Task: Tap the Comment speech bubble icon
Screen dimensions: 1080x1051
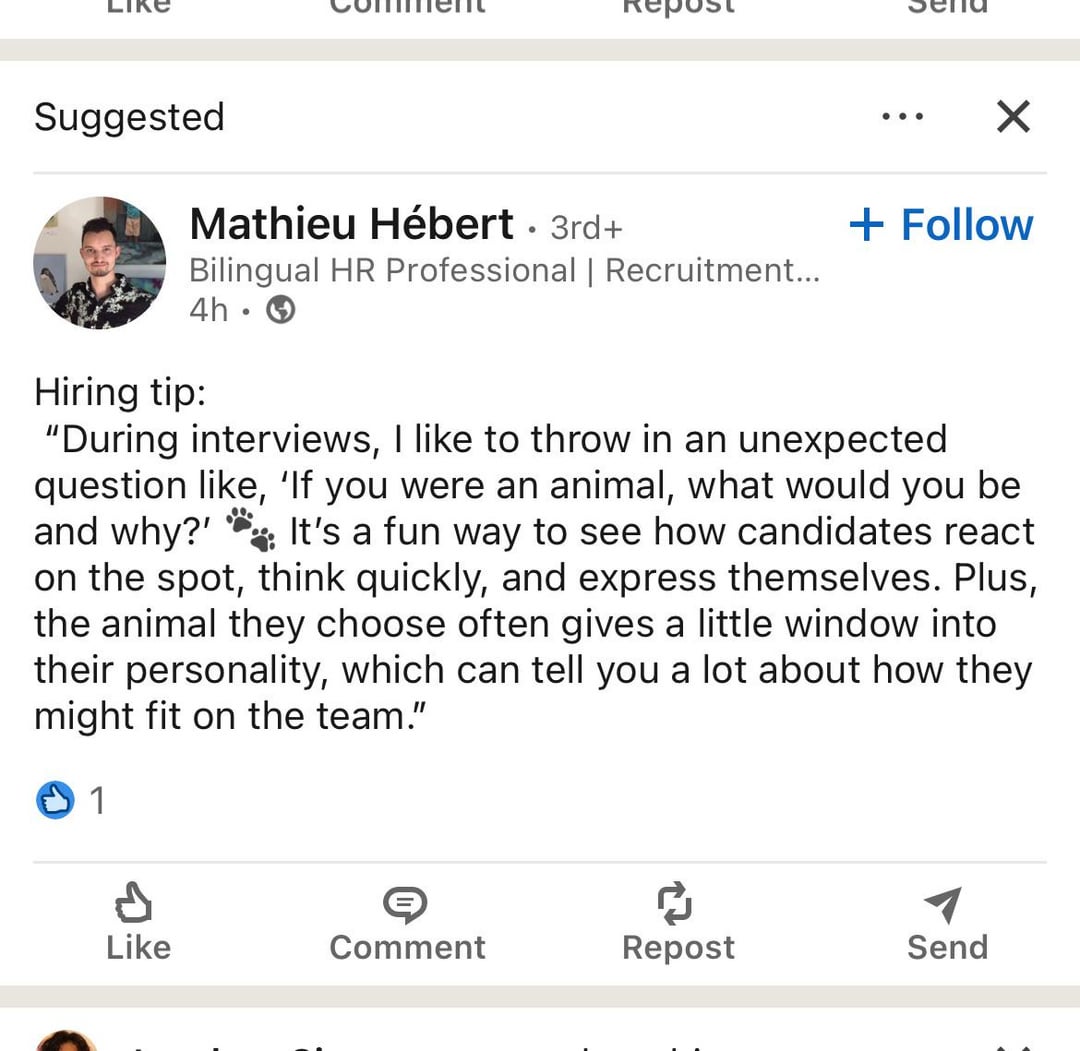Action: click(x=405, y=904)
